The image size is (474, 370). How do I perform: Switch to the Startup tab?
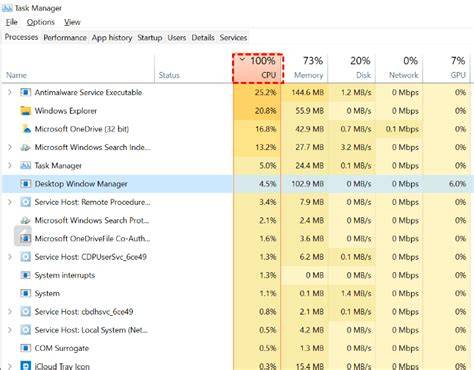coord(150,38)
